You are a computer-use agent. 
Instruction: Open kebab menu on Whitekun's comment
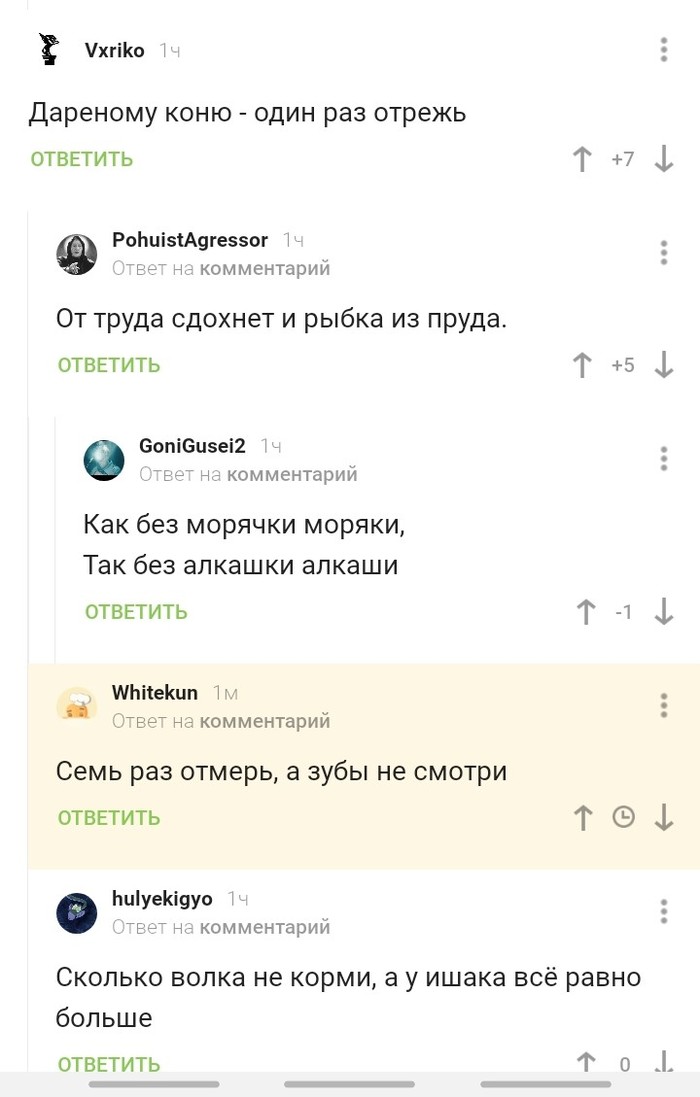[664, 705]
